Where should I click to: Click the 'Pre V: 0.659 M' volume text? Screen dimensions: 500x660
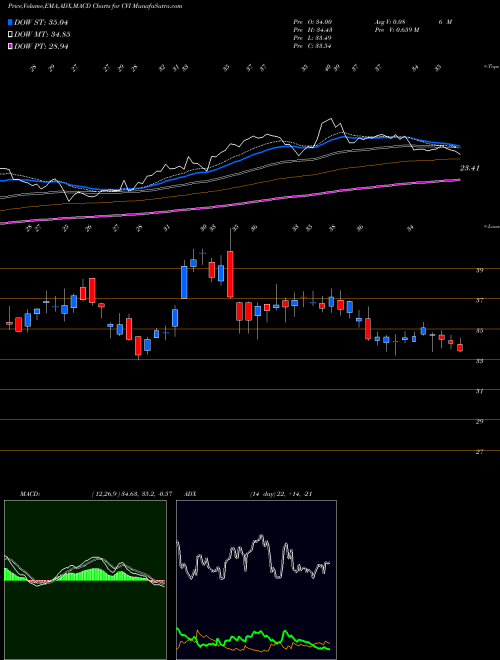pyautogui.click(x=396, y=30)
